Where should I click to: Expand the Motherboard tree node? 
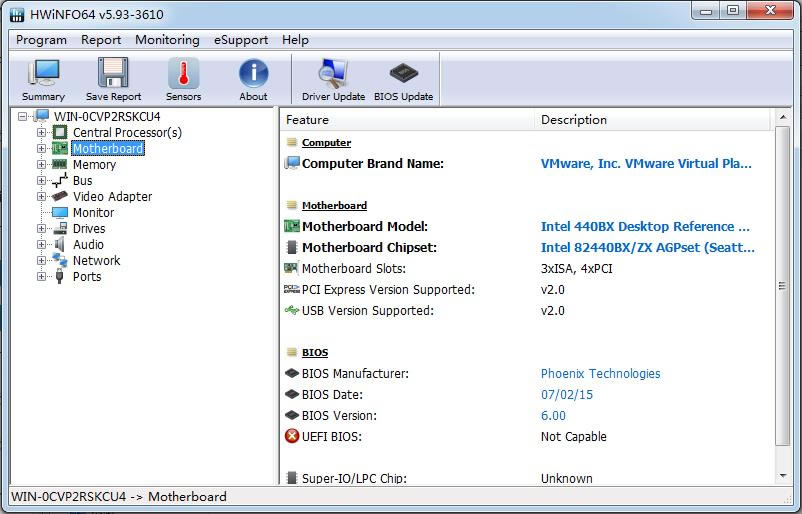[x=41, y=148]
